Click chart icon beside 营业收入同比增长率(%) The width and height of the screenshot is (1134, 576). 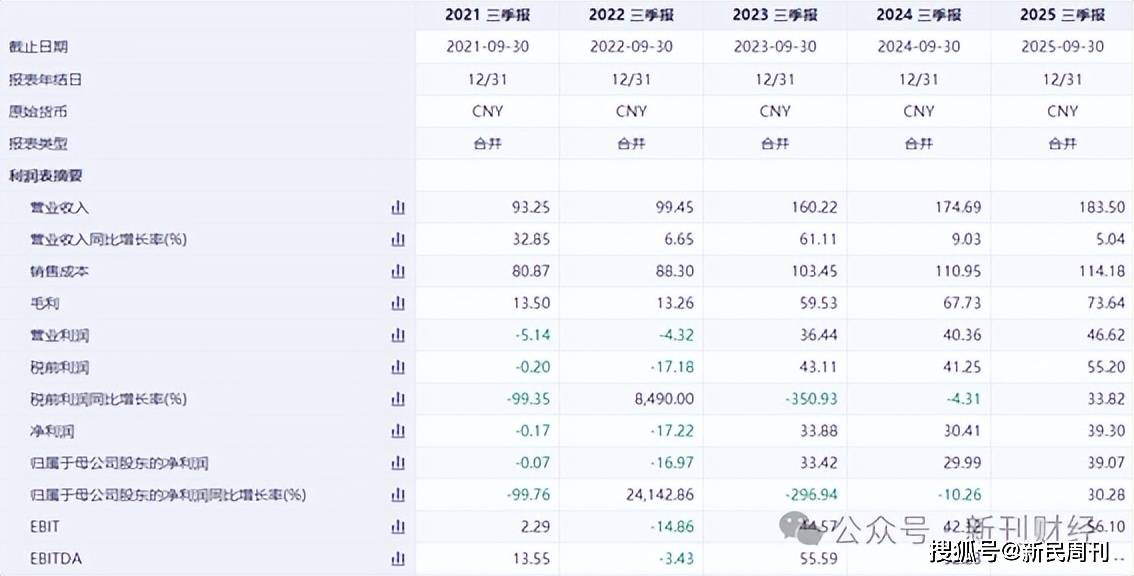click(x=398, y=240)
